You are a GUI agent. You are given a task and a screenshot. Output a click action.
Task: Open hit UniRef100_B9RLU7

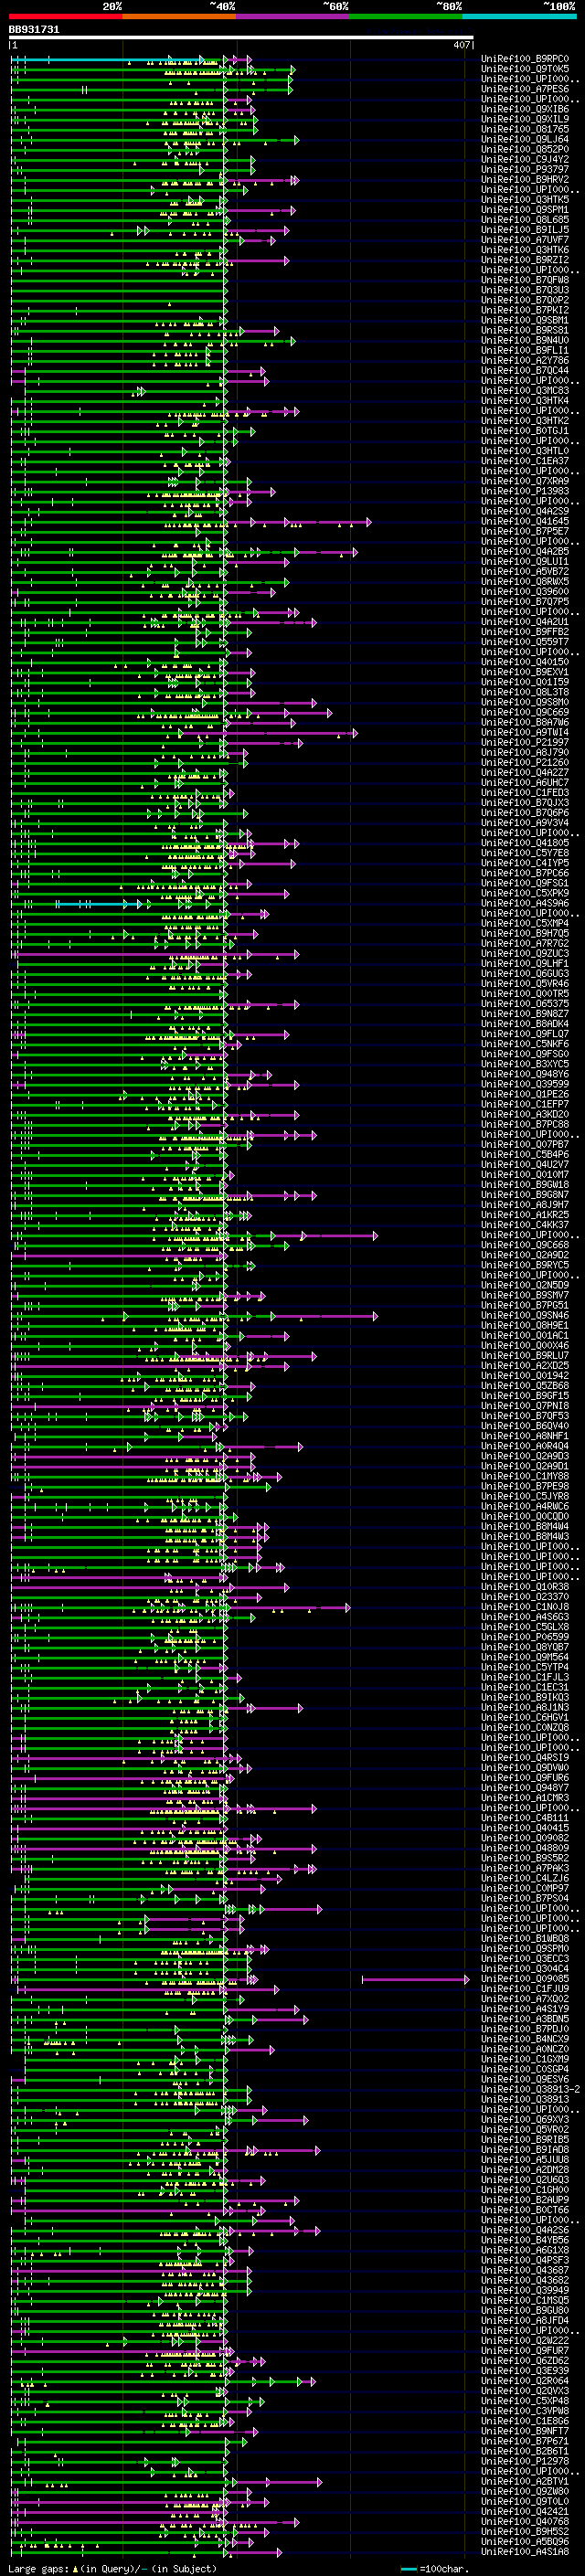[525, 1355]
